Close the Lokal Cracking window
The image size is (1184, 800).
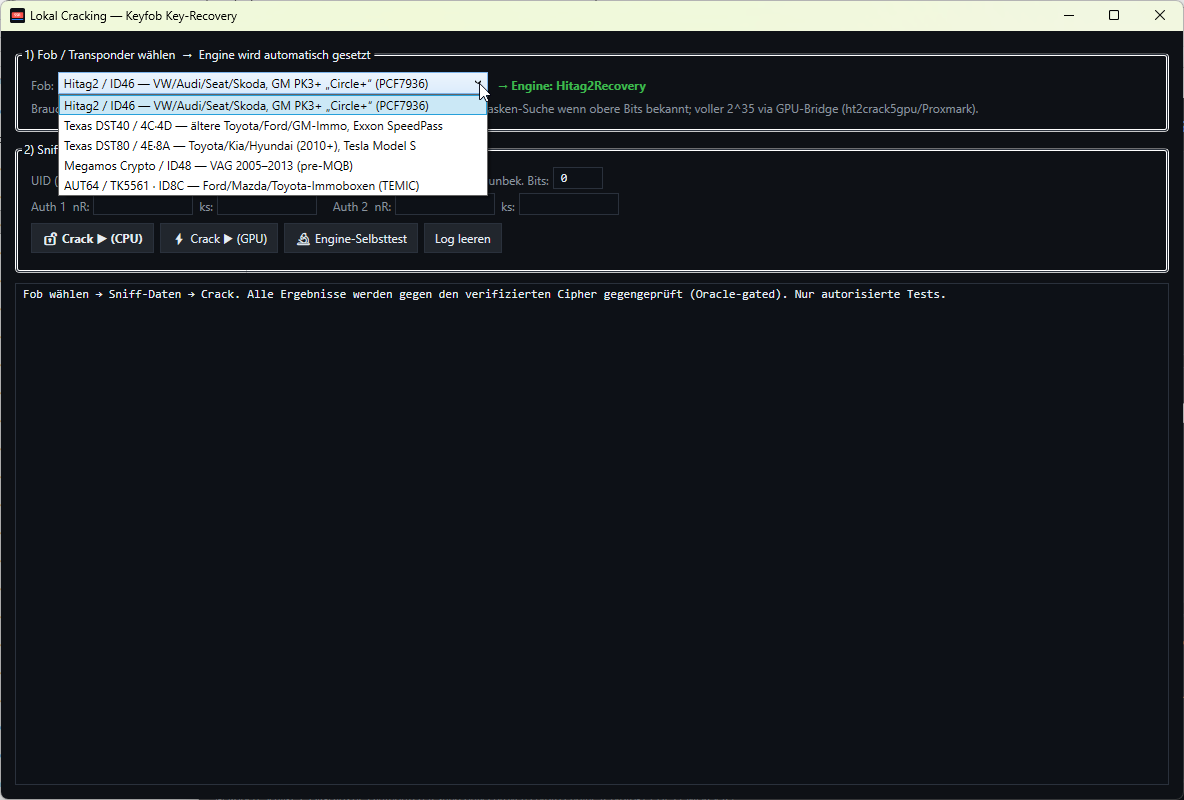click(1160, 15)
